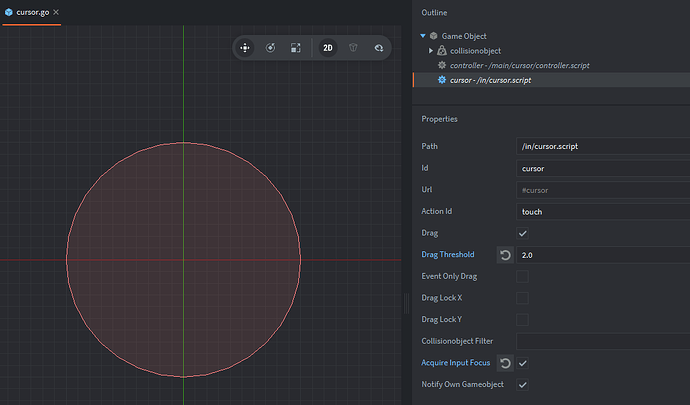Click the collisionobject shape icon
The width and height of the screenshot is (690, 405).
(x=441, y=51)
